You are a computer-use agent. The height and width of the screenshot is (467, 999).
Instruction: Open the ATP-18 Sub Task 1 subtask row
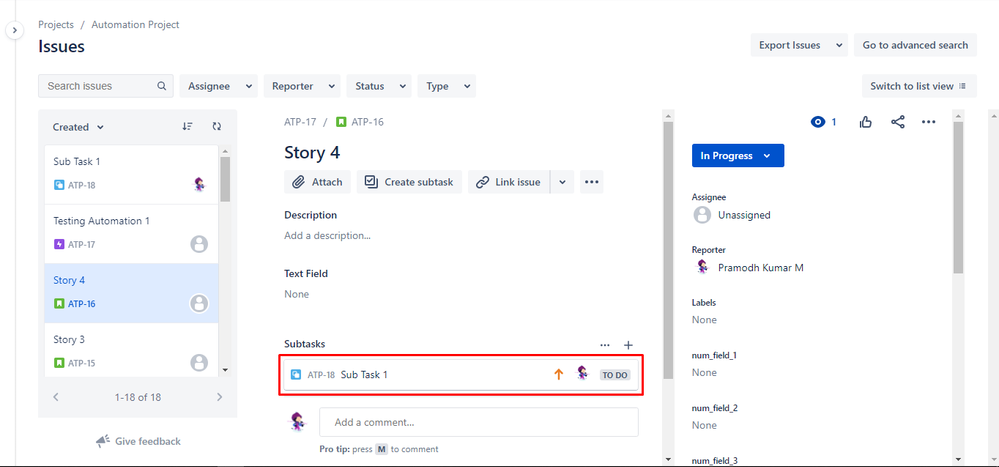(x=461, y=375)
